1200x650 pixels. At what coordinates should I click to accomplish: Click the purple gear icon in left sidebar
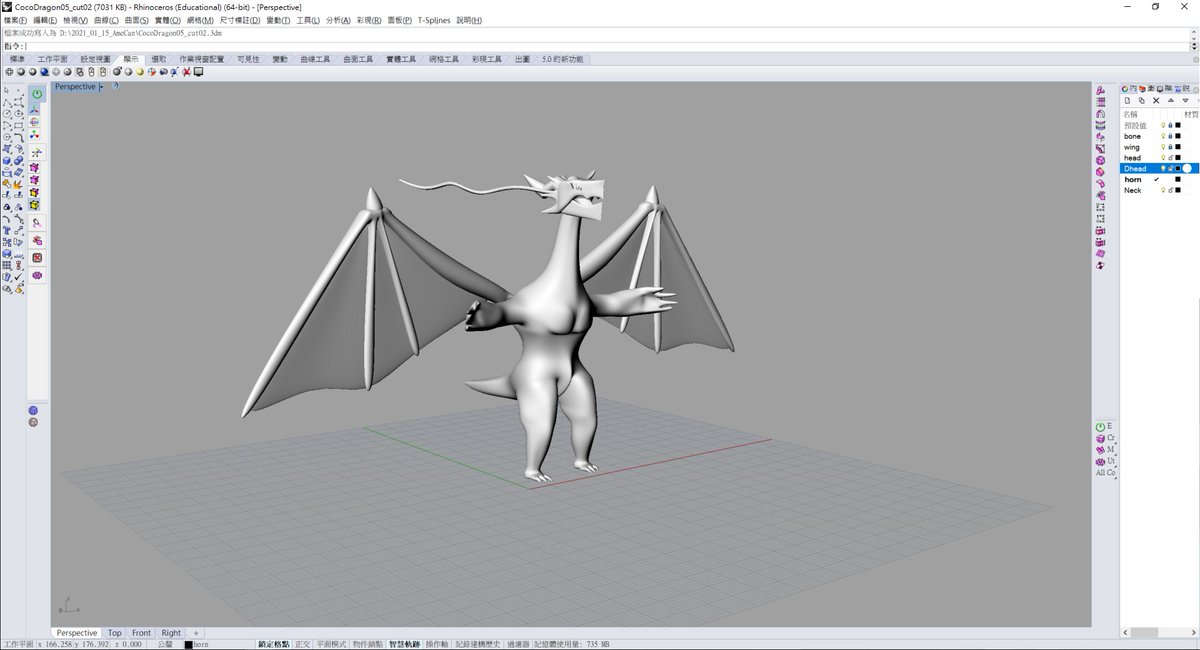(x=37, y=275)
